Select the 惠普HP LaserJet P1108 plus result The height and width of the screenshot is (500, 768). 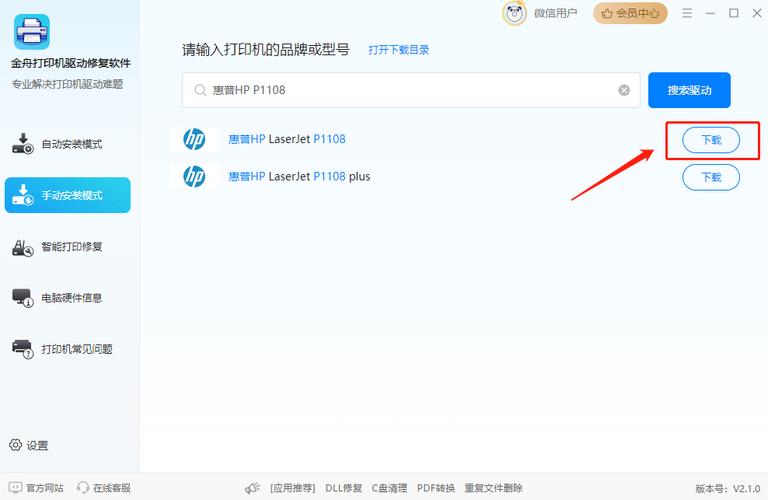[x=299, y=176]
